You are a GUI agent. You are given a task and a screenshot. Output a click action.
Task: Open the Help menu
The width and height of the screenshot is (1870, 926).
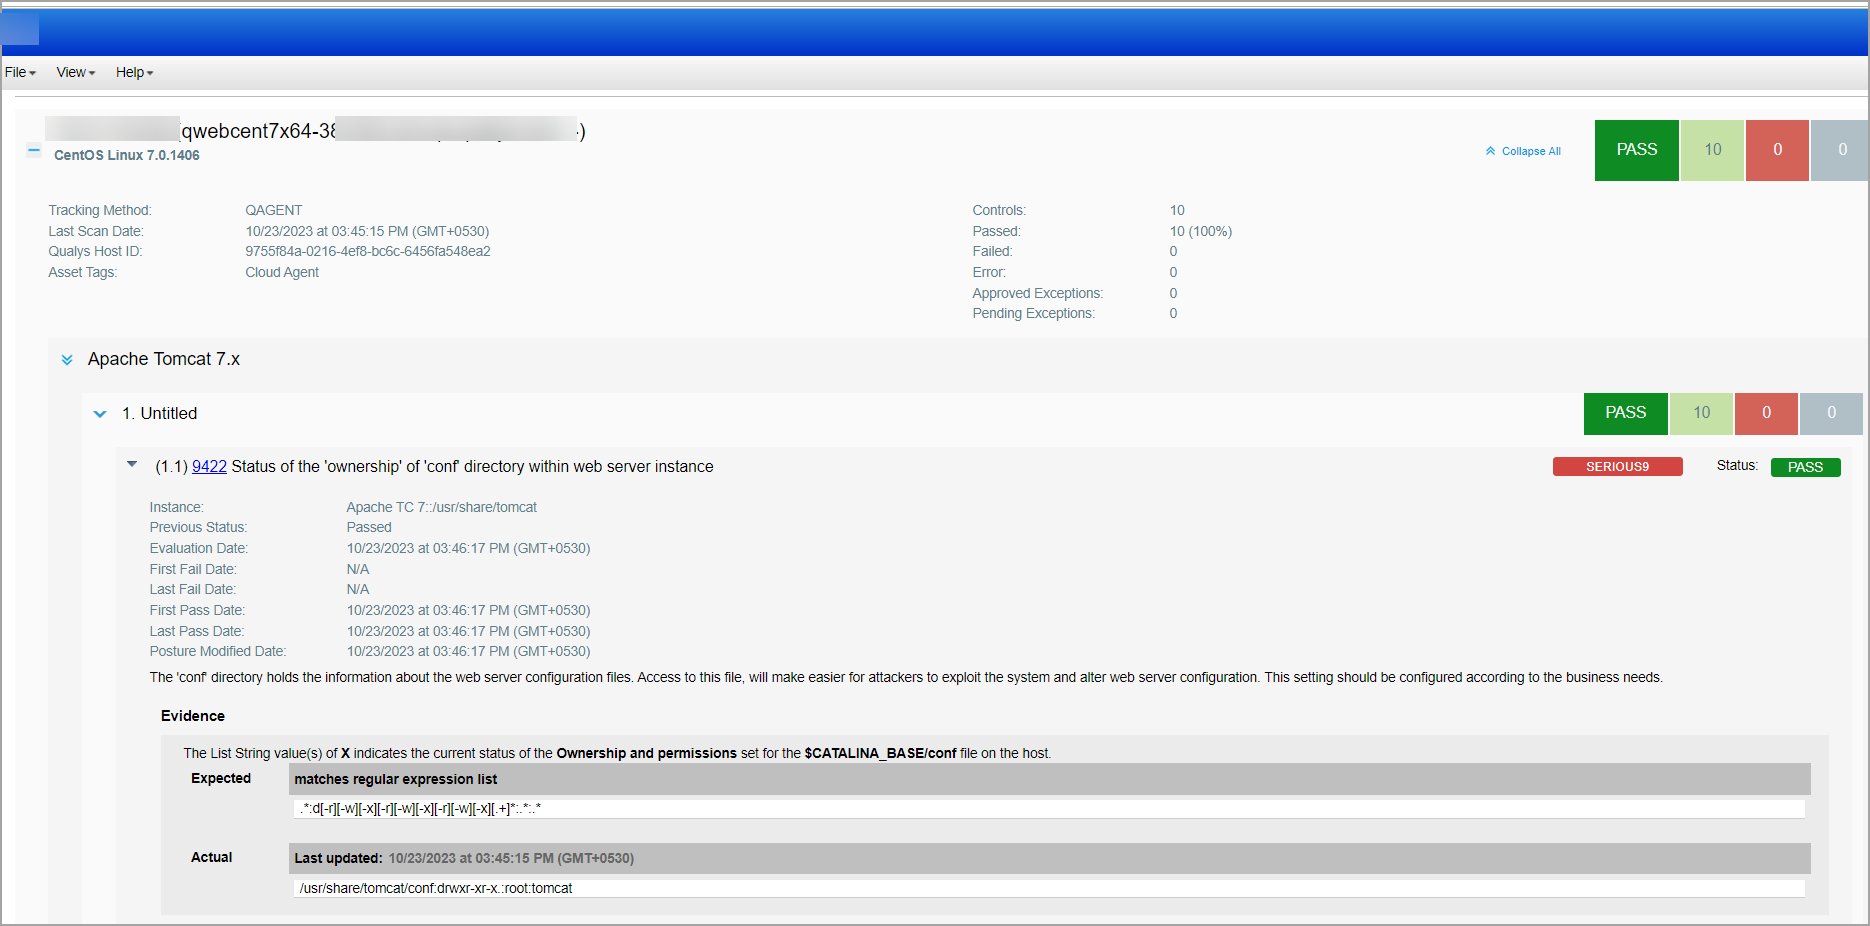point(134,72)
